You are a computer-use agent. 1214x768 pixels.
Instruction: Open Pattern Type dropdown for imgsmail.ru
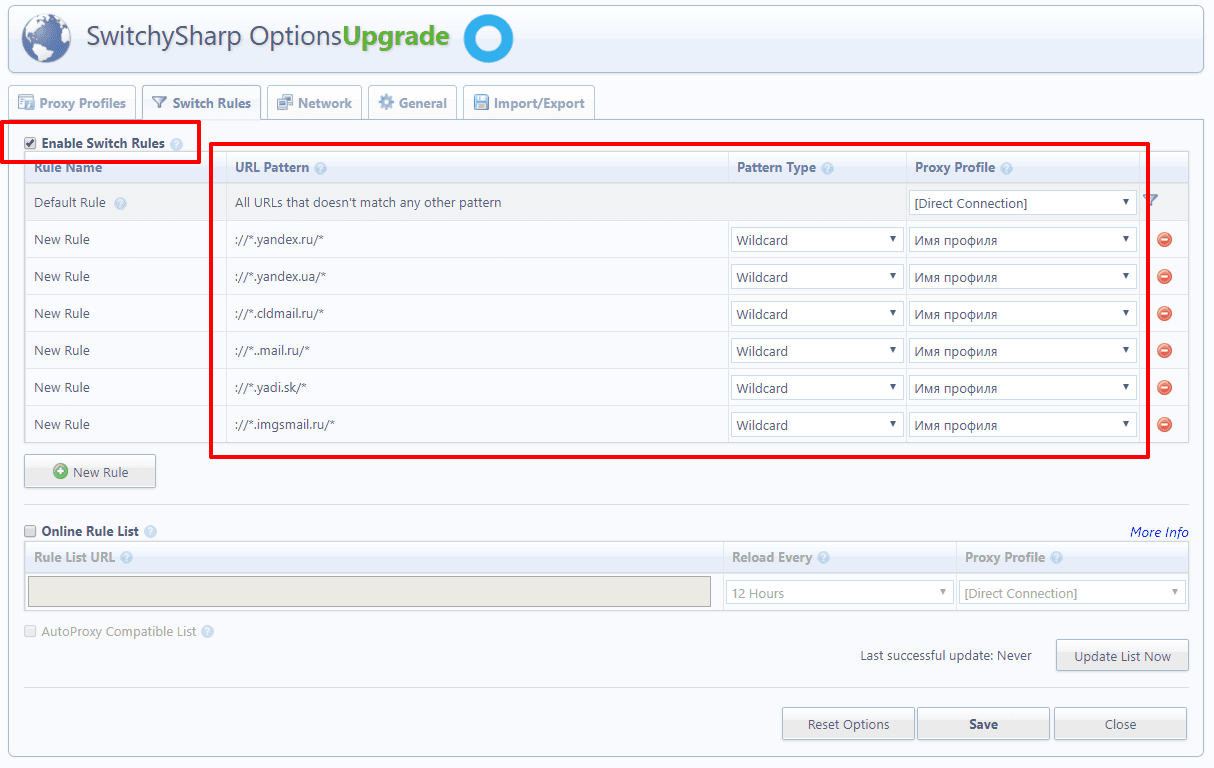817,425
